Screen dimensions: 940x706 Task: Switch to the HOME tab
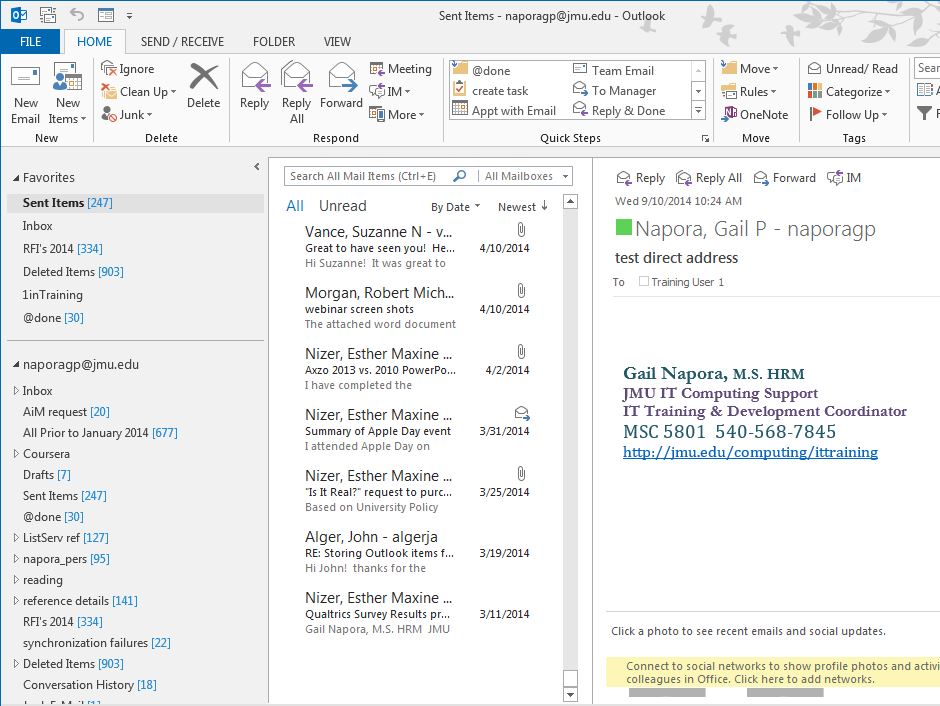click(x=94, y=41)
